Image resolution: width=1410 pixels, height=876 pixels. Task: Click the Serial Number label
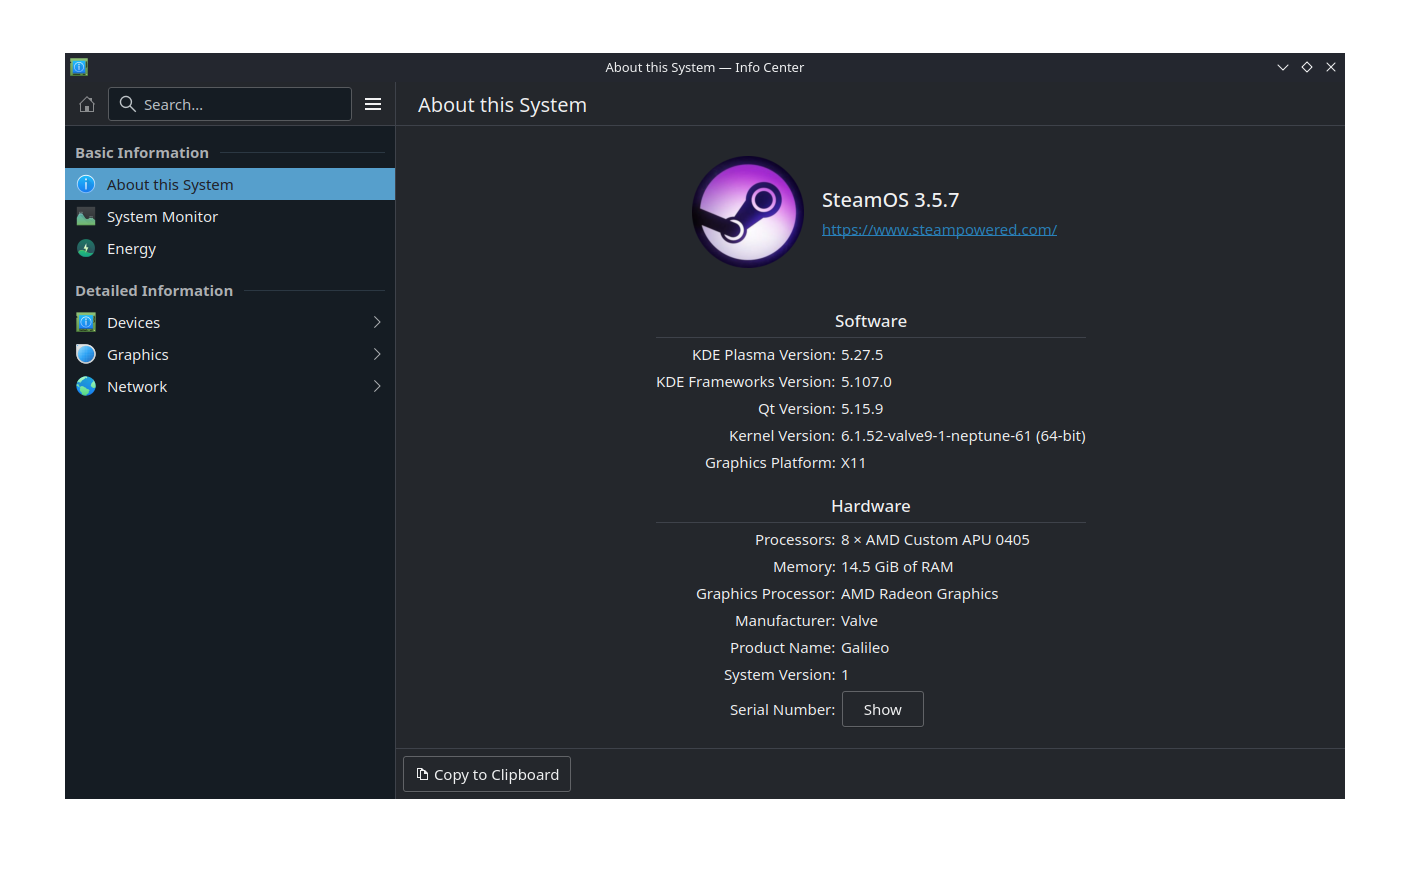782,710
